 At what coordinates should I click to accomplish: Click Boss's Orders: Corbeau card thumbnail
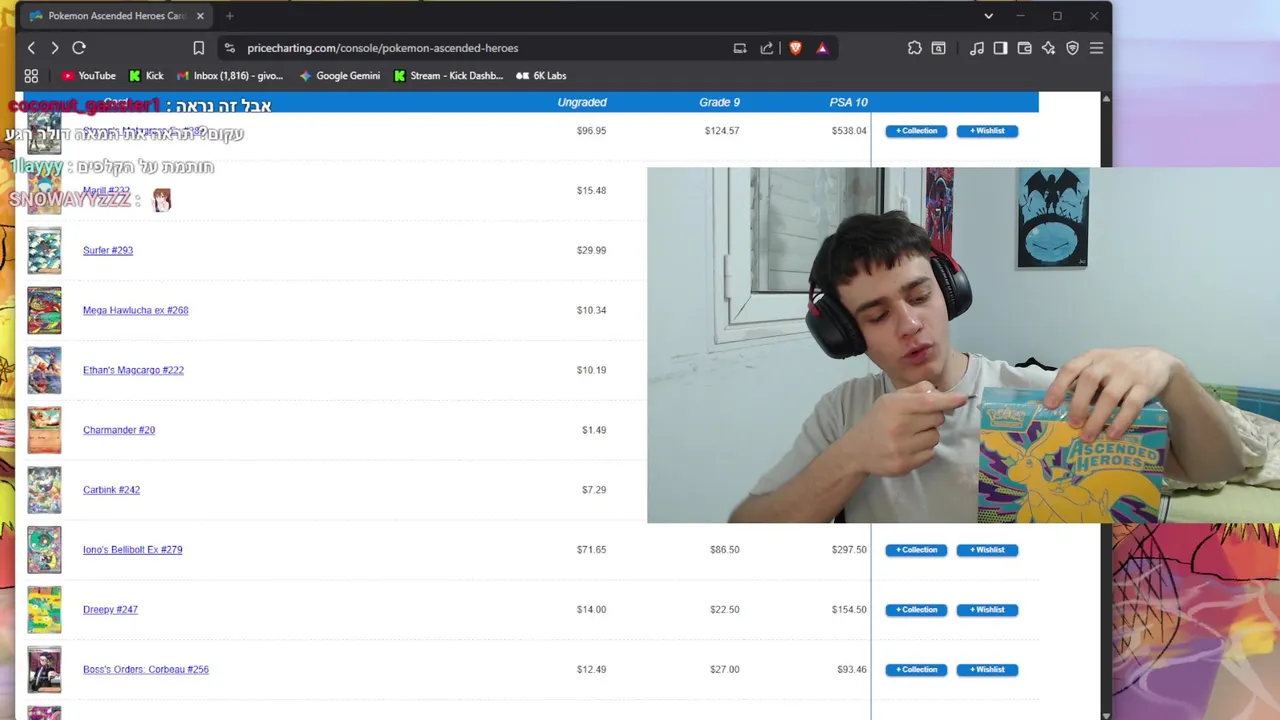(x=44, y=670)
